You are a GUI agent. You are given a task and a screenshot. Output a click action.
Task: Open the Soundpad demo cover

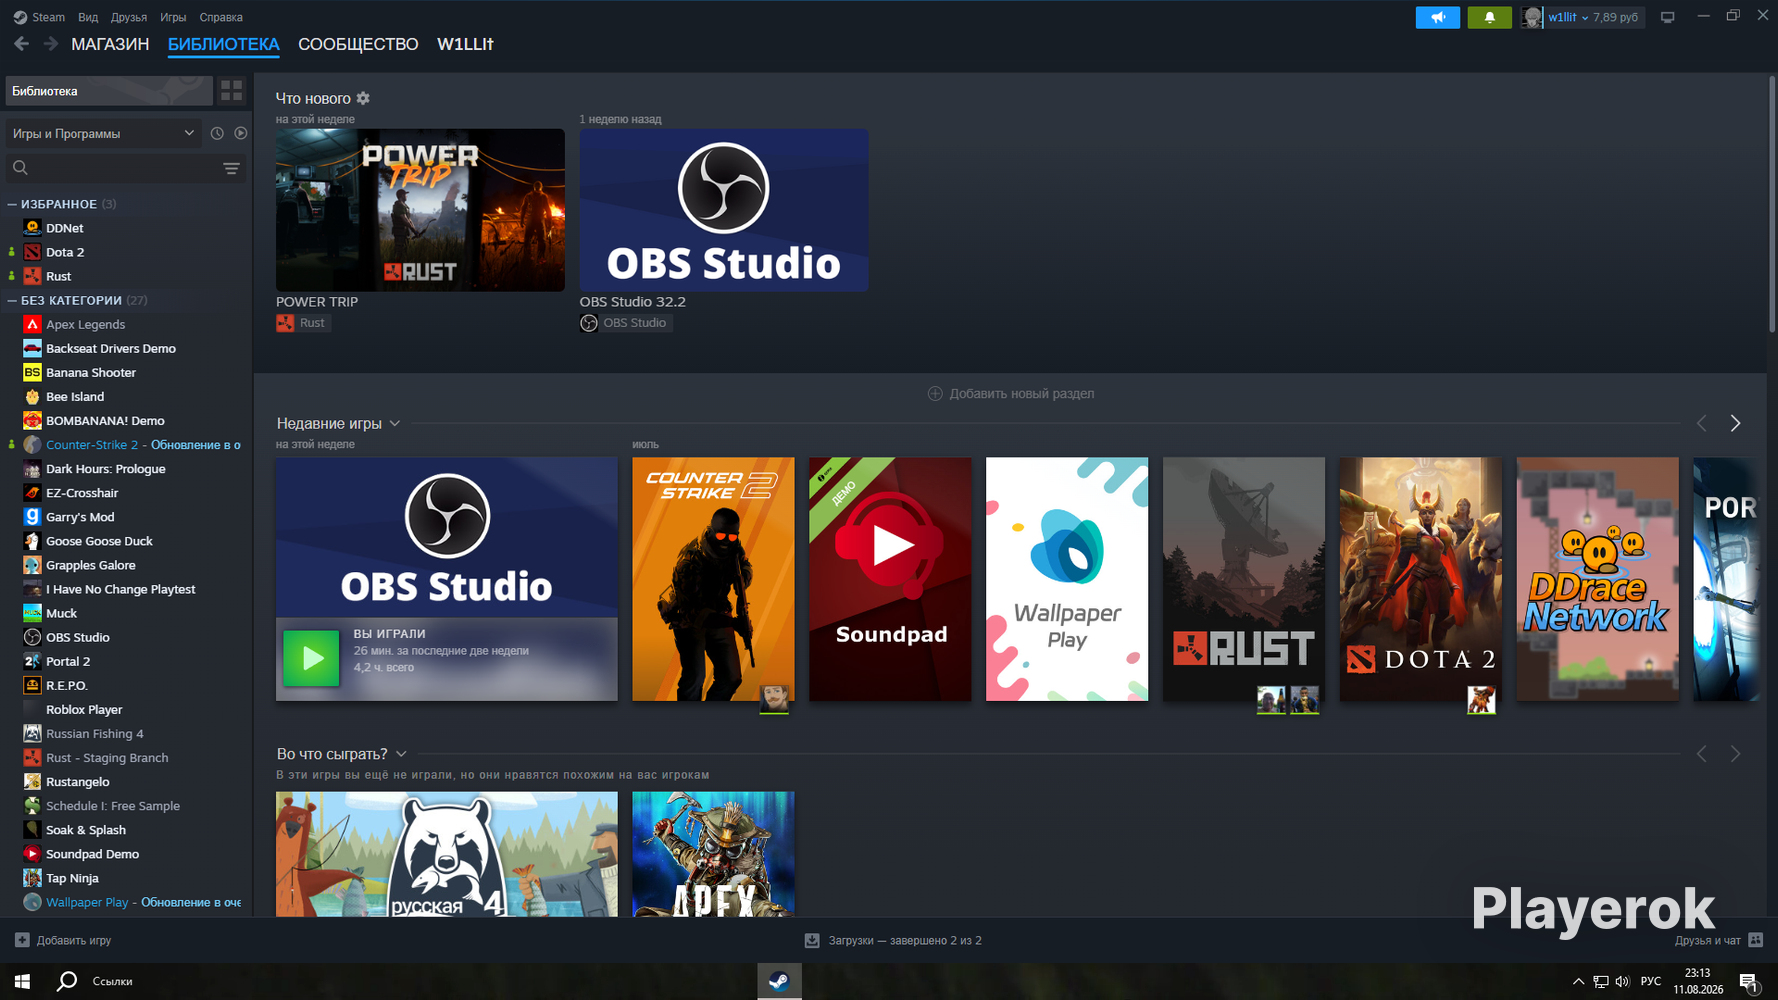(x=890, y=579)
